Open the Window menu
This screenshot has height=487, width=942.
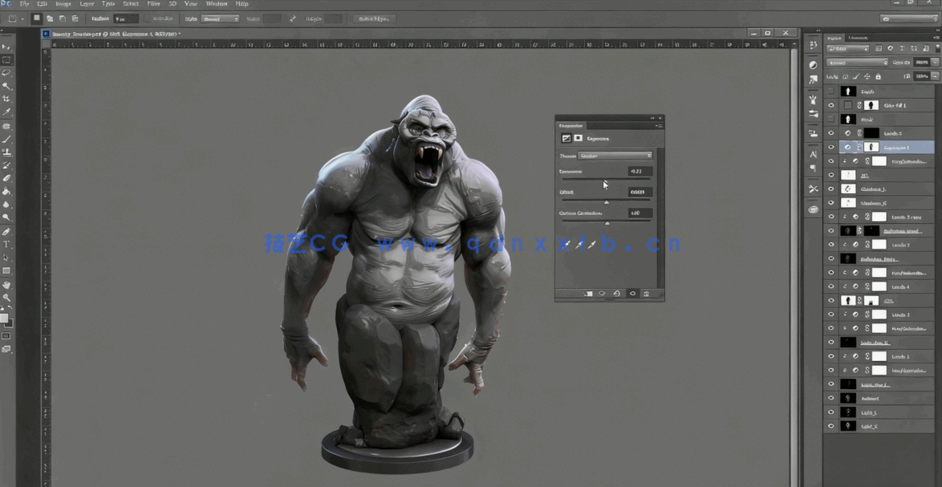click(217, 4)
